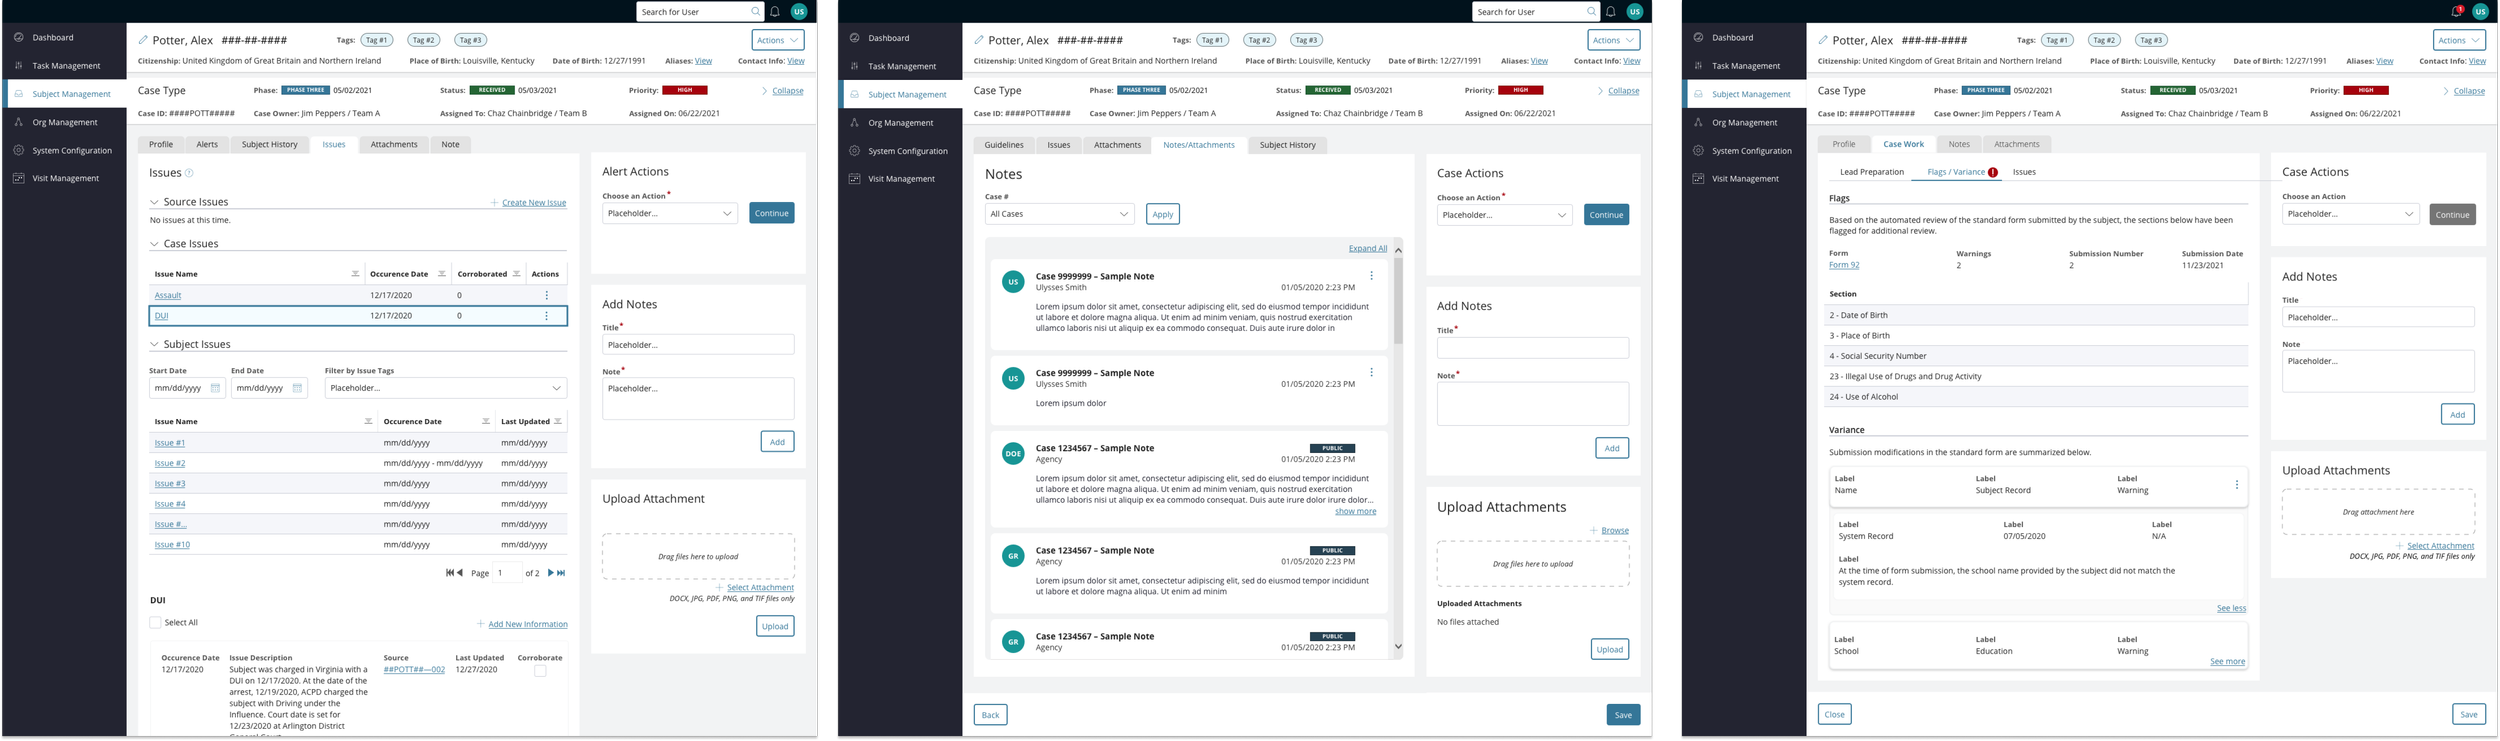The image size is (2500, 741).
Task: Open the All Cases dropdown in Notes
Action: [1060, 214]
